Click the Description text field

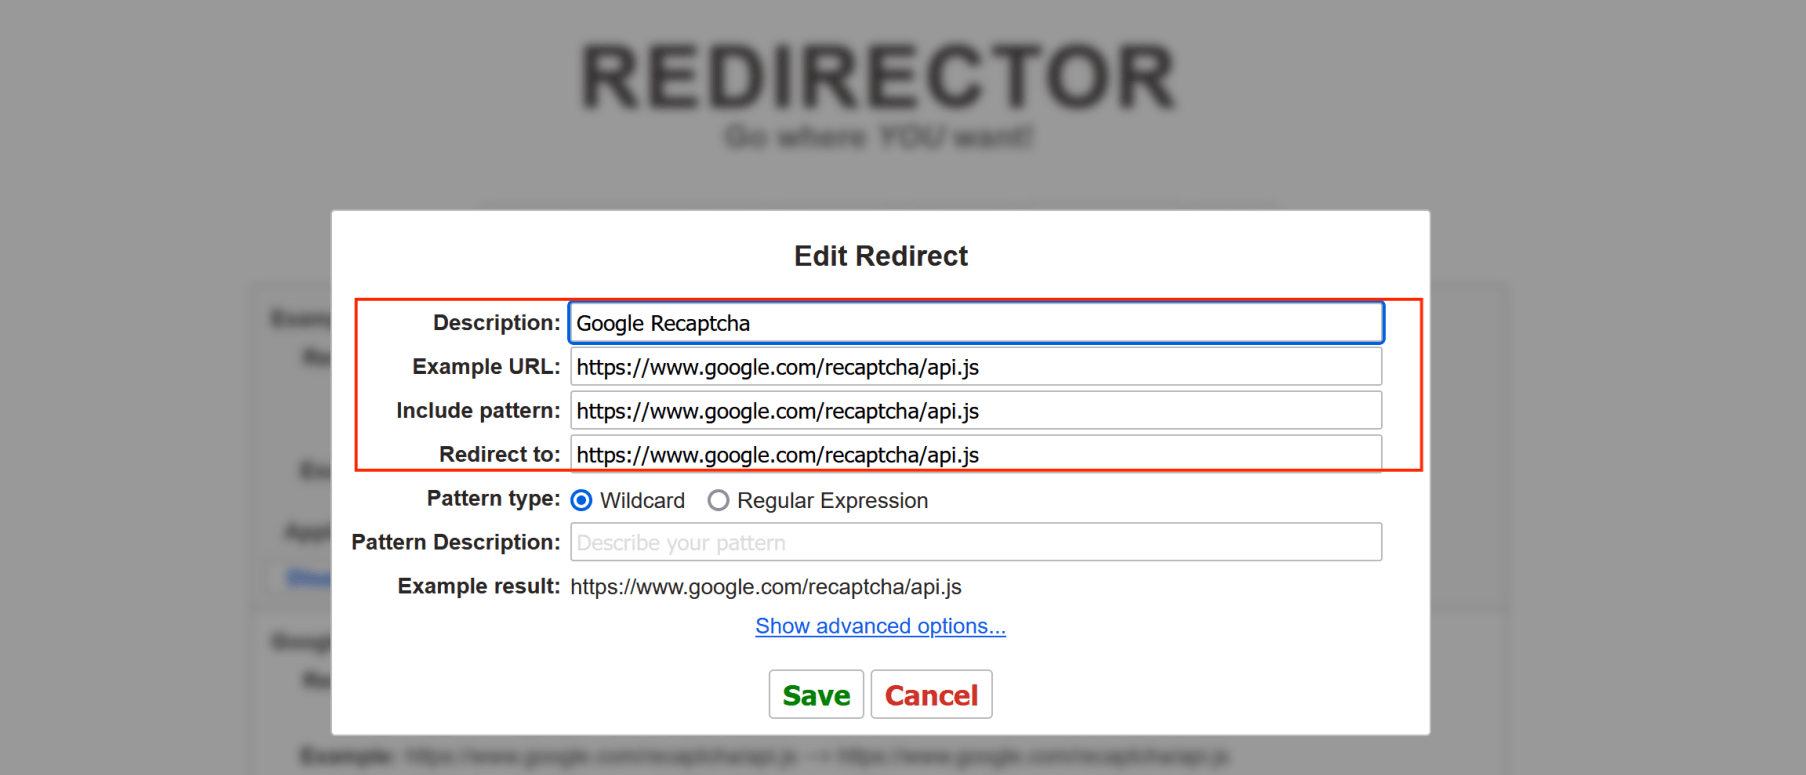975,323
